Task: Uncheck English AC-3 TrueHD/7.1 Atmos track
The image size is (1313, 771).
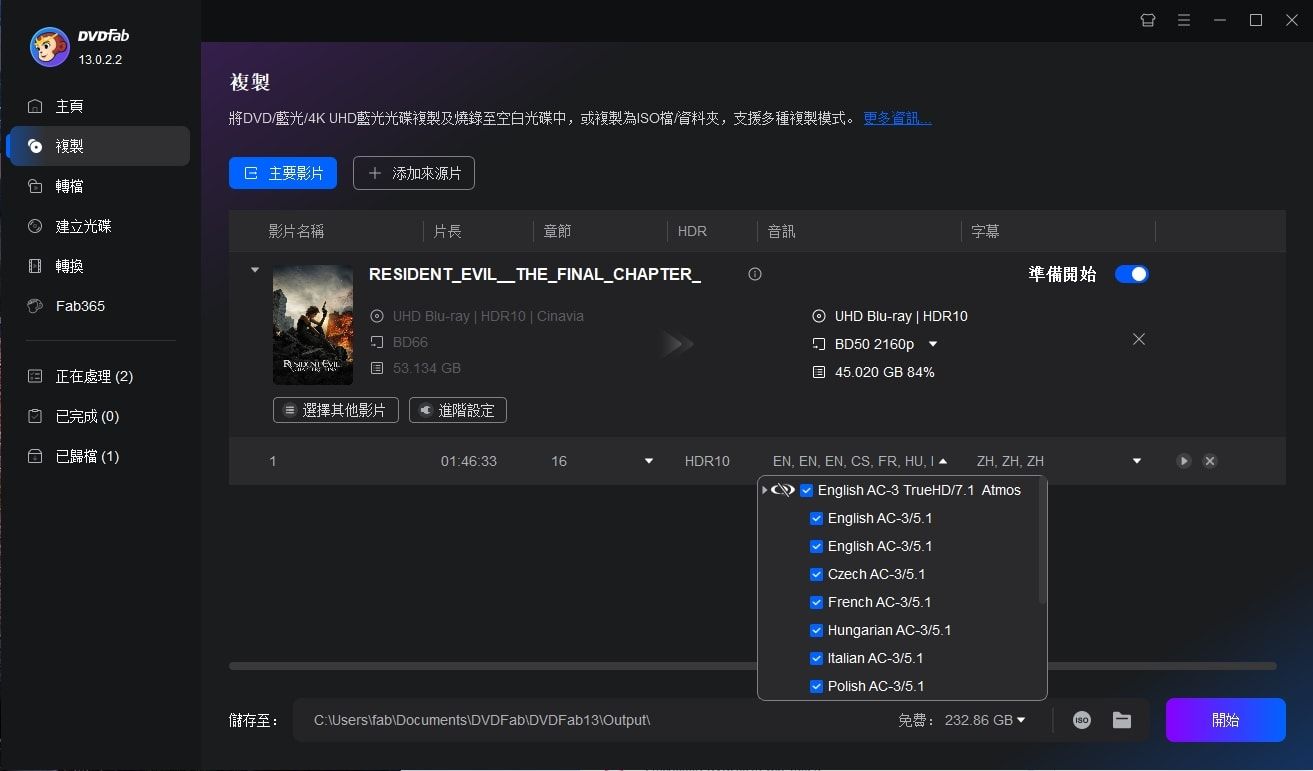Action: pyautogui.click(x=807, y=490)
